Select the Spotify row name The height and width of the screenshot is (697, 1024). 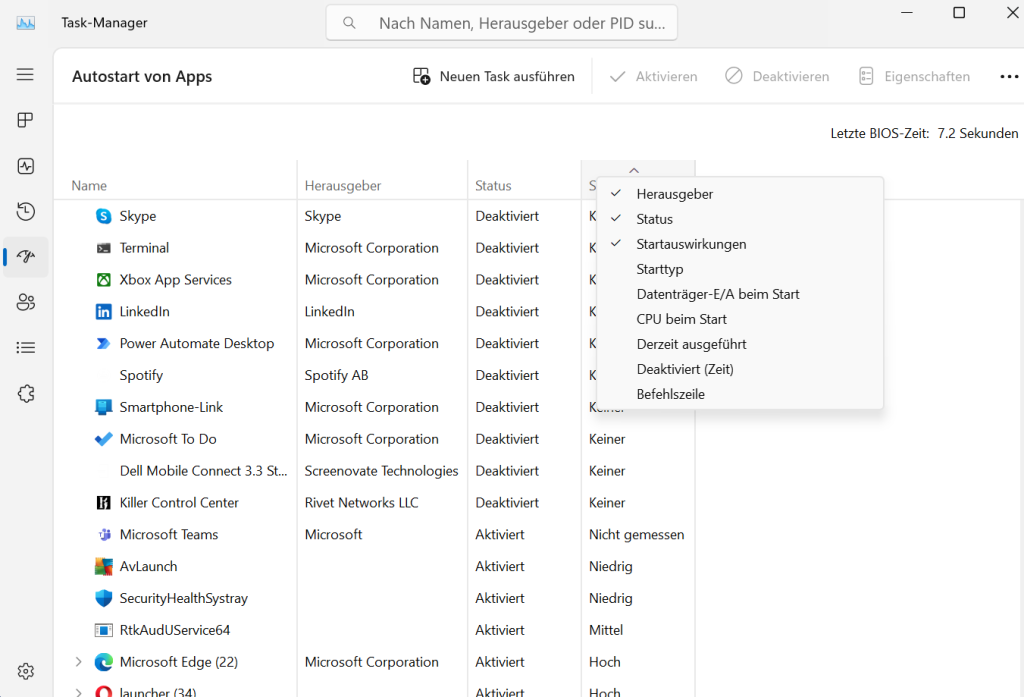(x=141, y=376)
